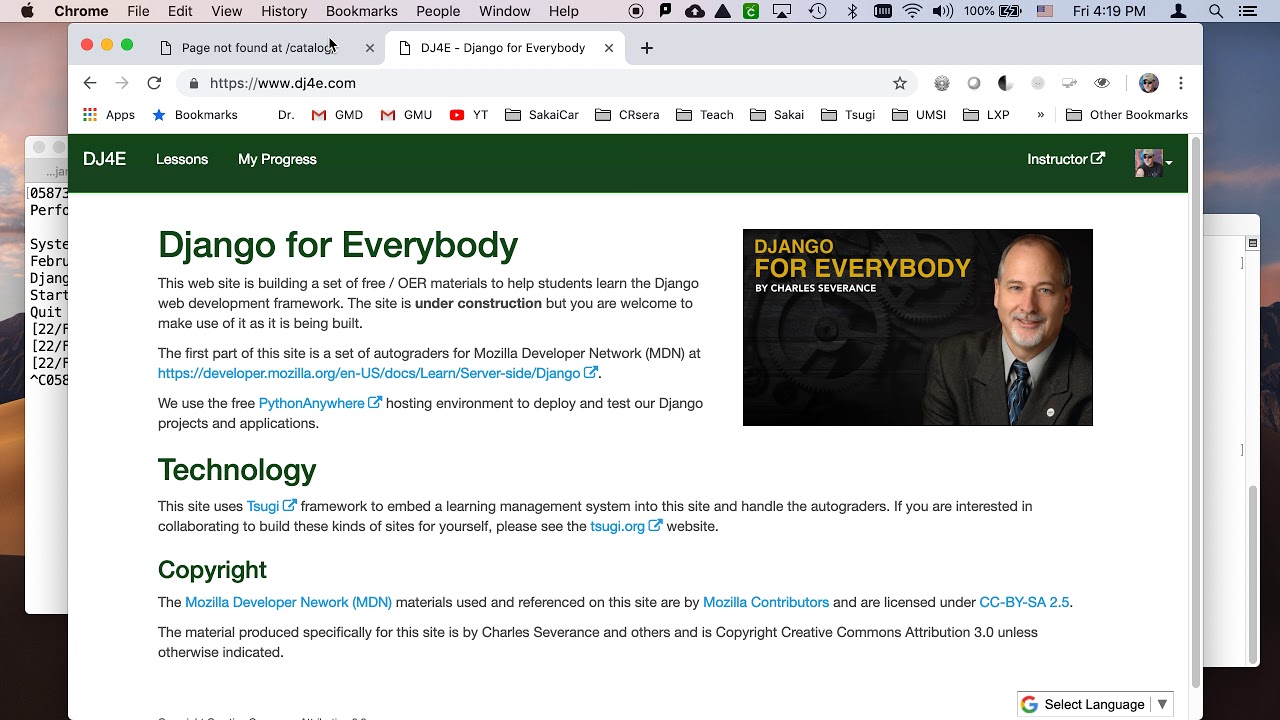1280x720 pixels.
Task: Open the US flag input source menu
Action: pyautogui.click(x=1045, y=11)
